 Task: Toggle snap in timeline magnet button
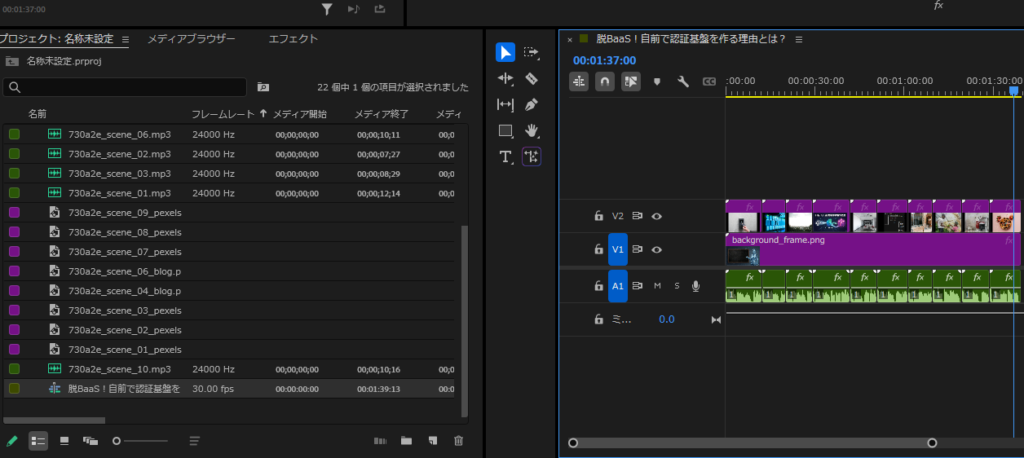tap(605, 82)
